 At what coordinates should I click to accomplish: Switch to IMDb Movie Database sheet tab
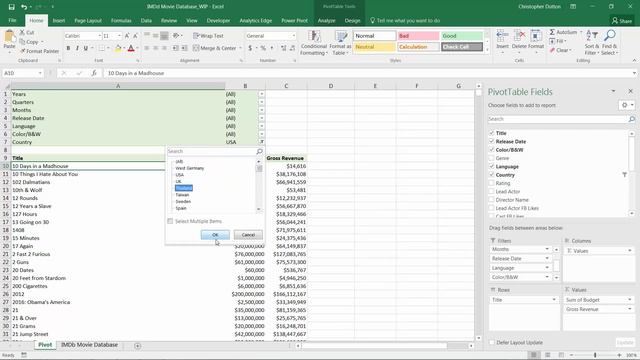click(89, 345)
